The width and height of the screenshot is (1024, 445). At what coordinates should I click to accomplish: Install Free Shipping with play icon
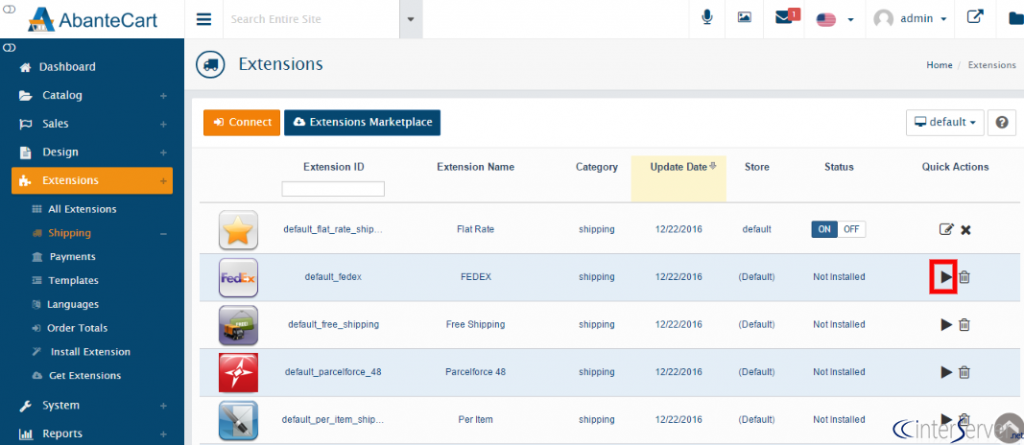(x=946, y=325)
